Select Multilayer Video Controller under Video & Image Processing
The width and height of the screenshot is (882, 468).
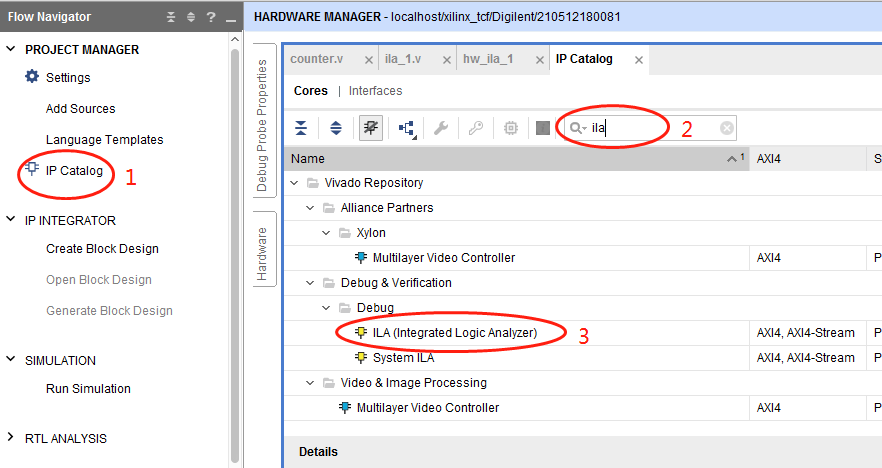[x=428, y=408]
